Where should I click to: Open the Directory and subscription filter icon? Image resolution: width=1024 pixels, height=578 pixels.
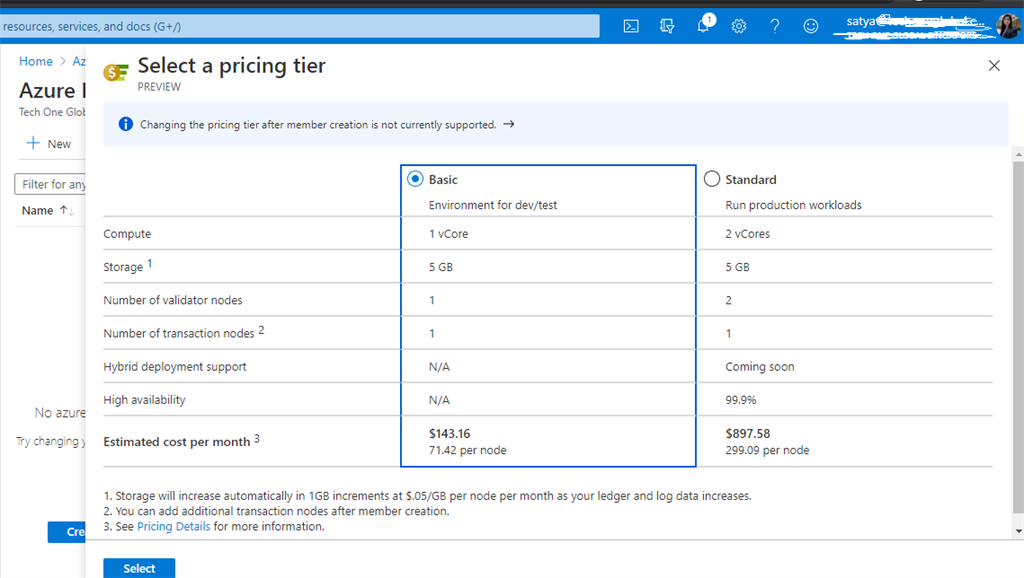tap(667, 26)
